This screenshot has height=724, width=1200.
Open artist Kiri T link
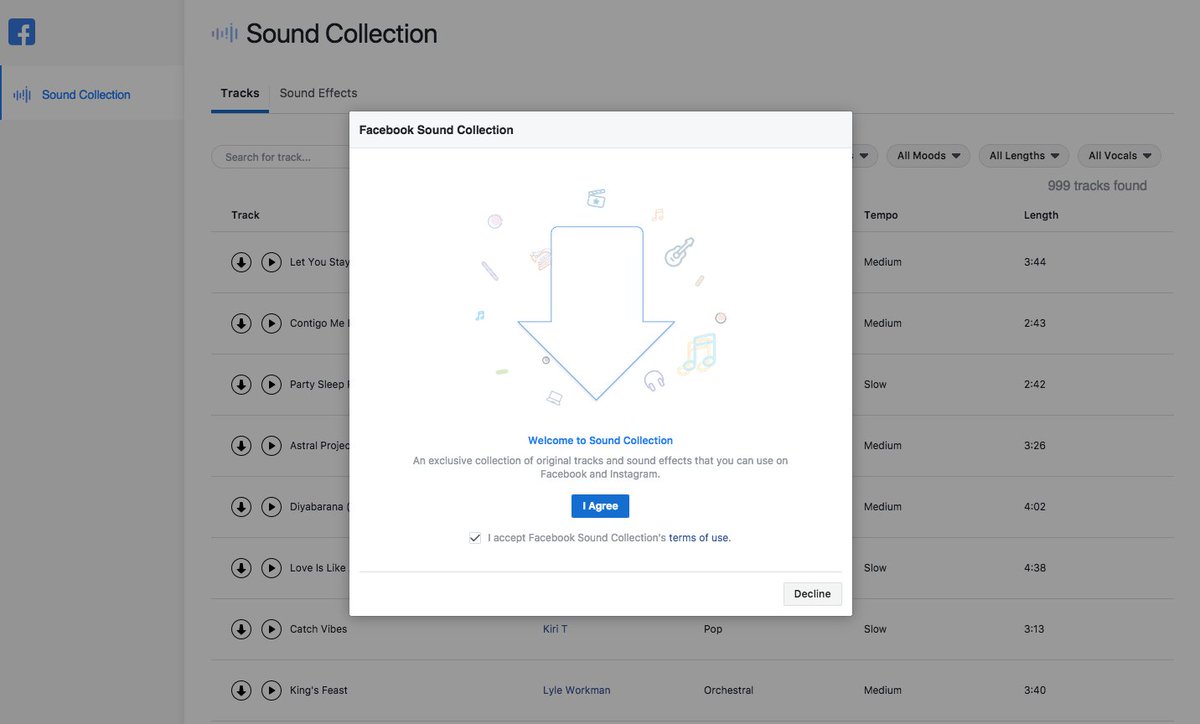[555, 629]
